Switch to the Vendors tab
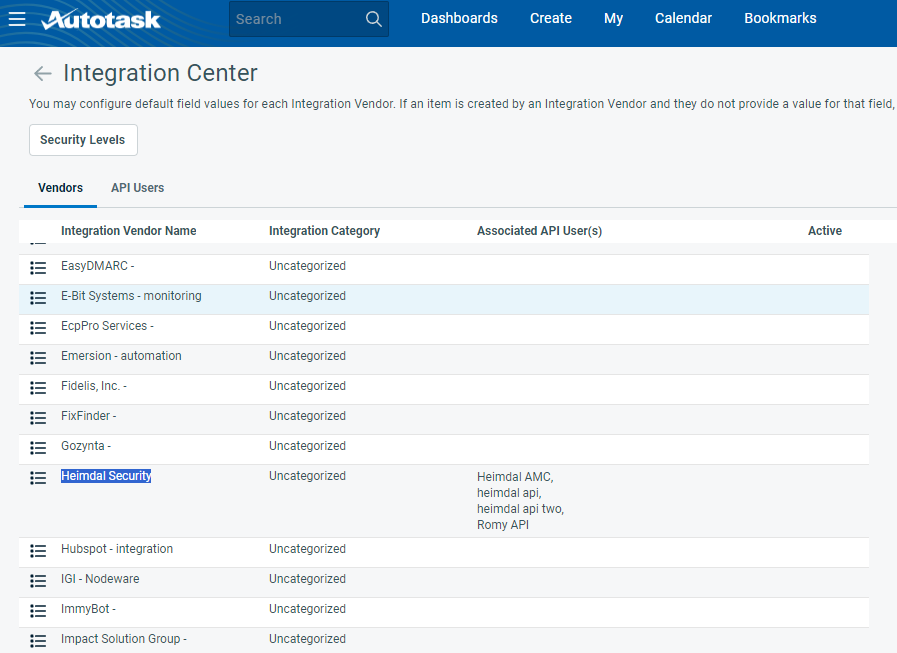The width and height of the screenshot is (897, 653). 60,188
